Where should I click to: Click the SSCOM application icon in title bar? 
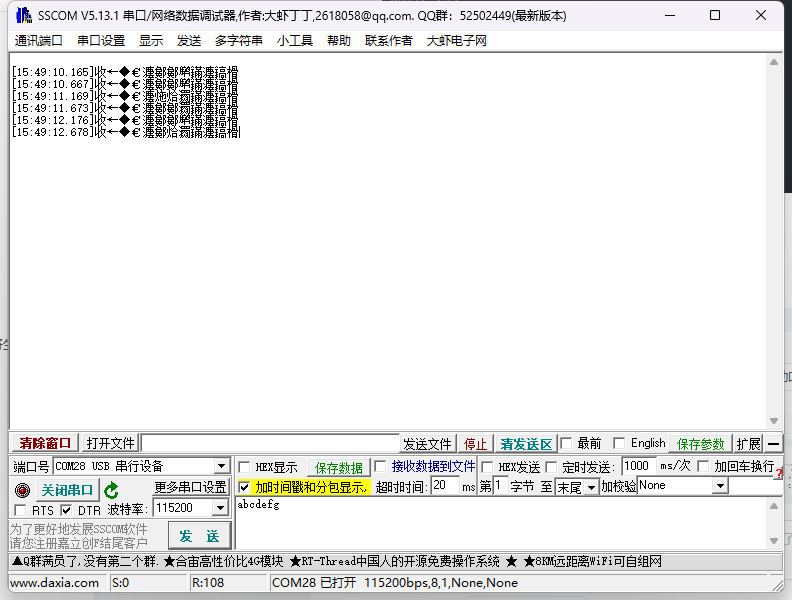[x=23, y=15]
